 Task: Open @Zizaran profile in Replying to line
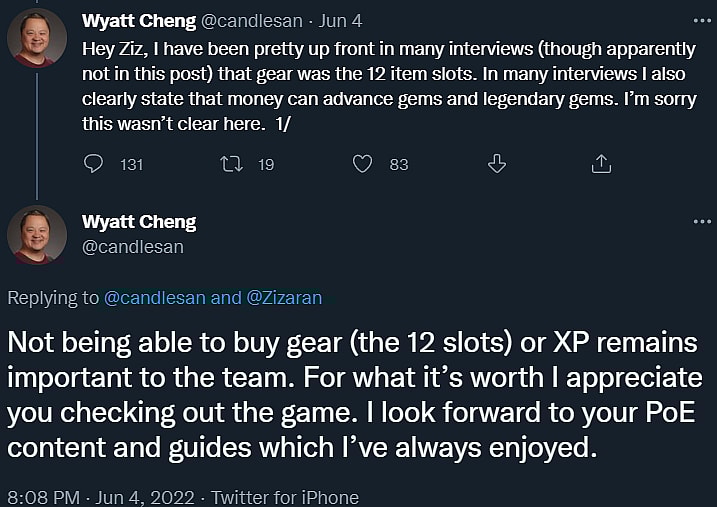tap(284, 297)
